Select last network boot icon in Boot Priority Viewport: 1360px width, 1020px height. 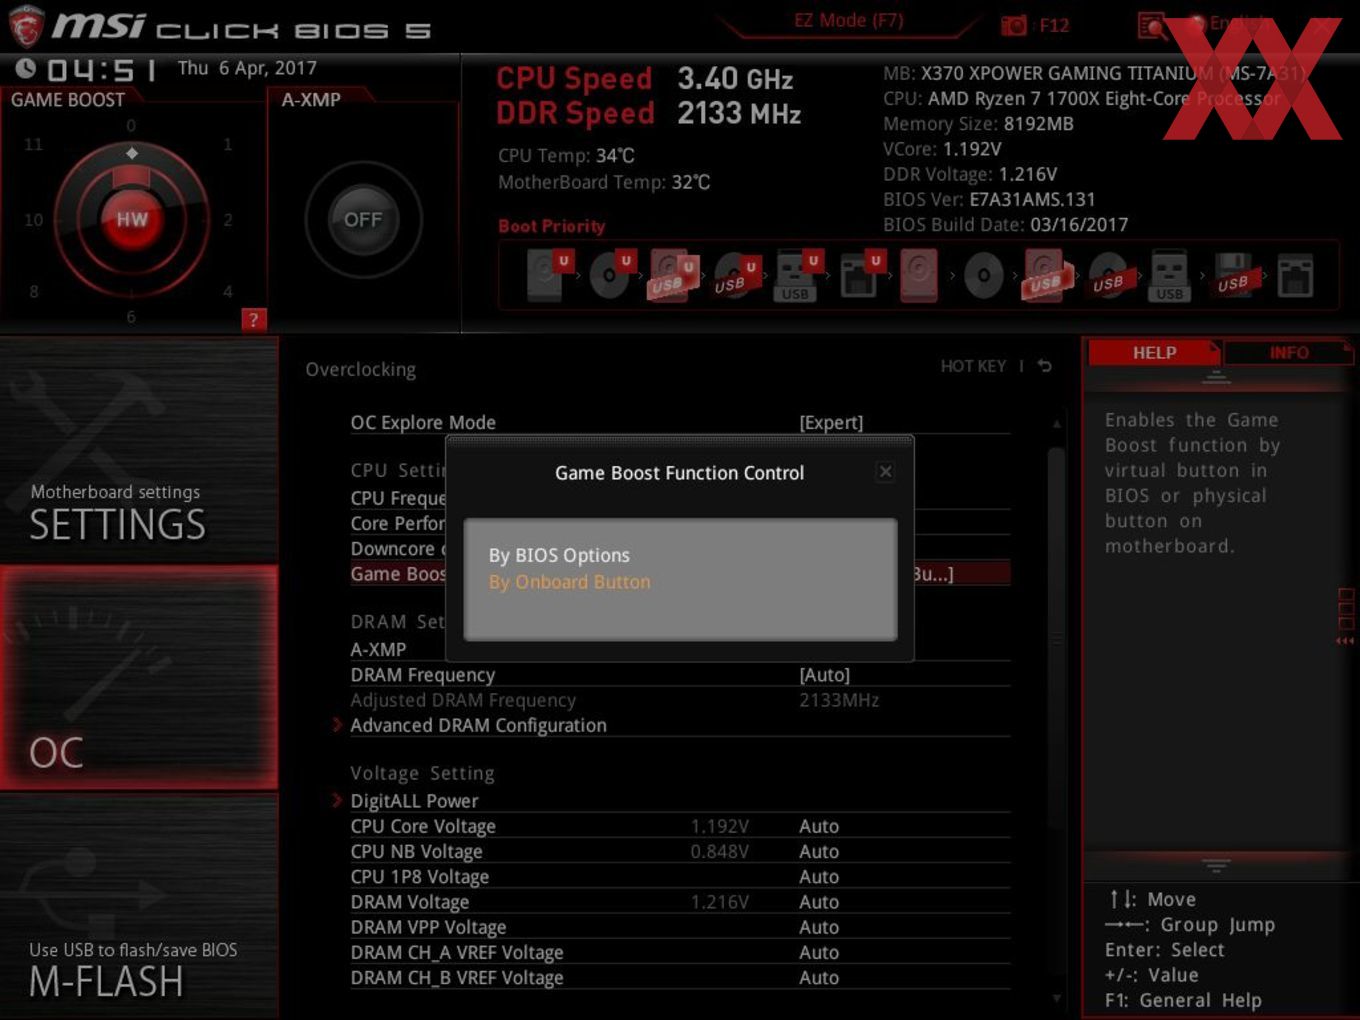point(1295,276)
